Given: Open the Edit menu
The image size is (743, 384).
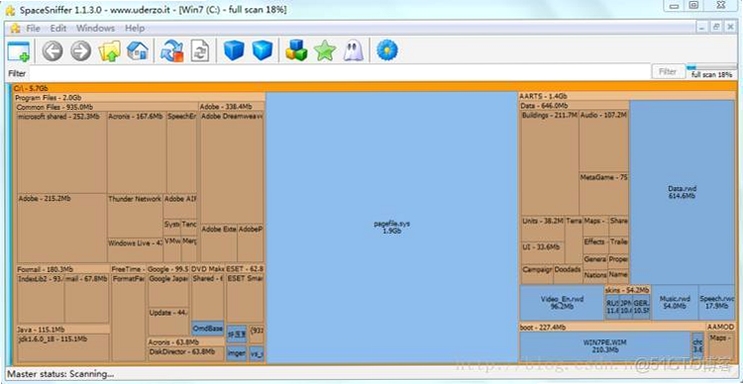Looking at the screenshot, I should [58, 28].
